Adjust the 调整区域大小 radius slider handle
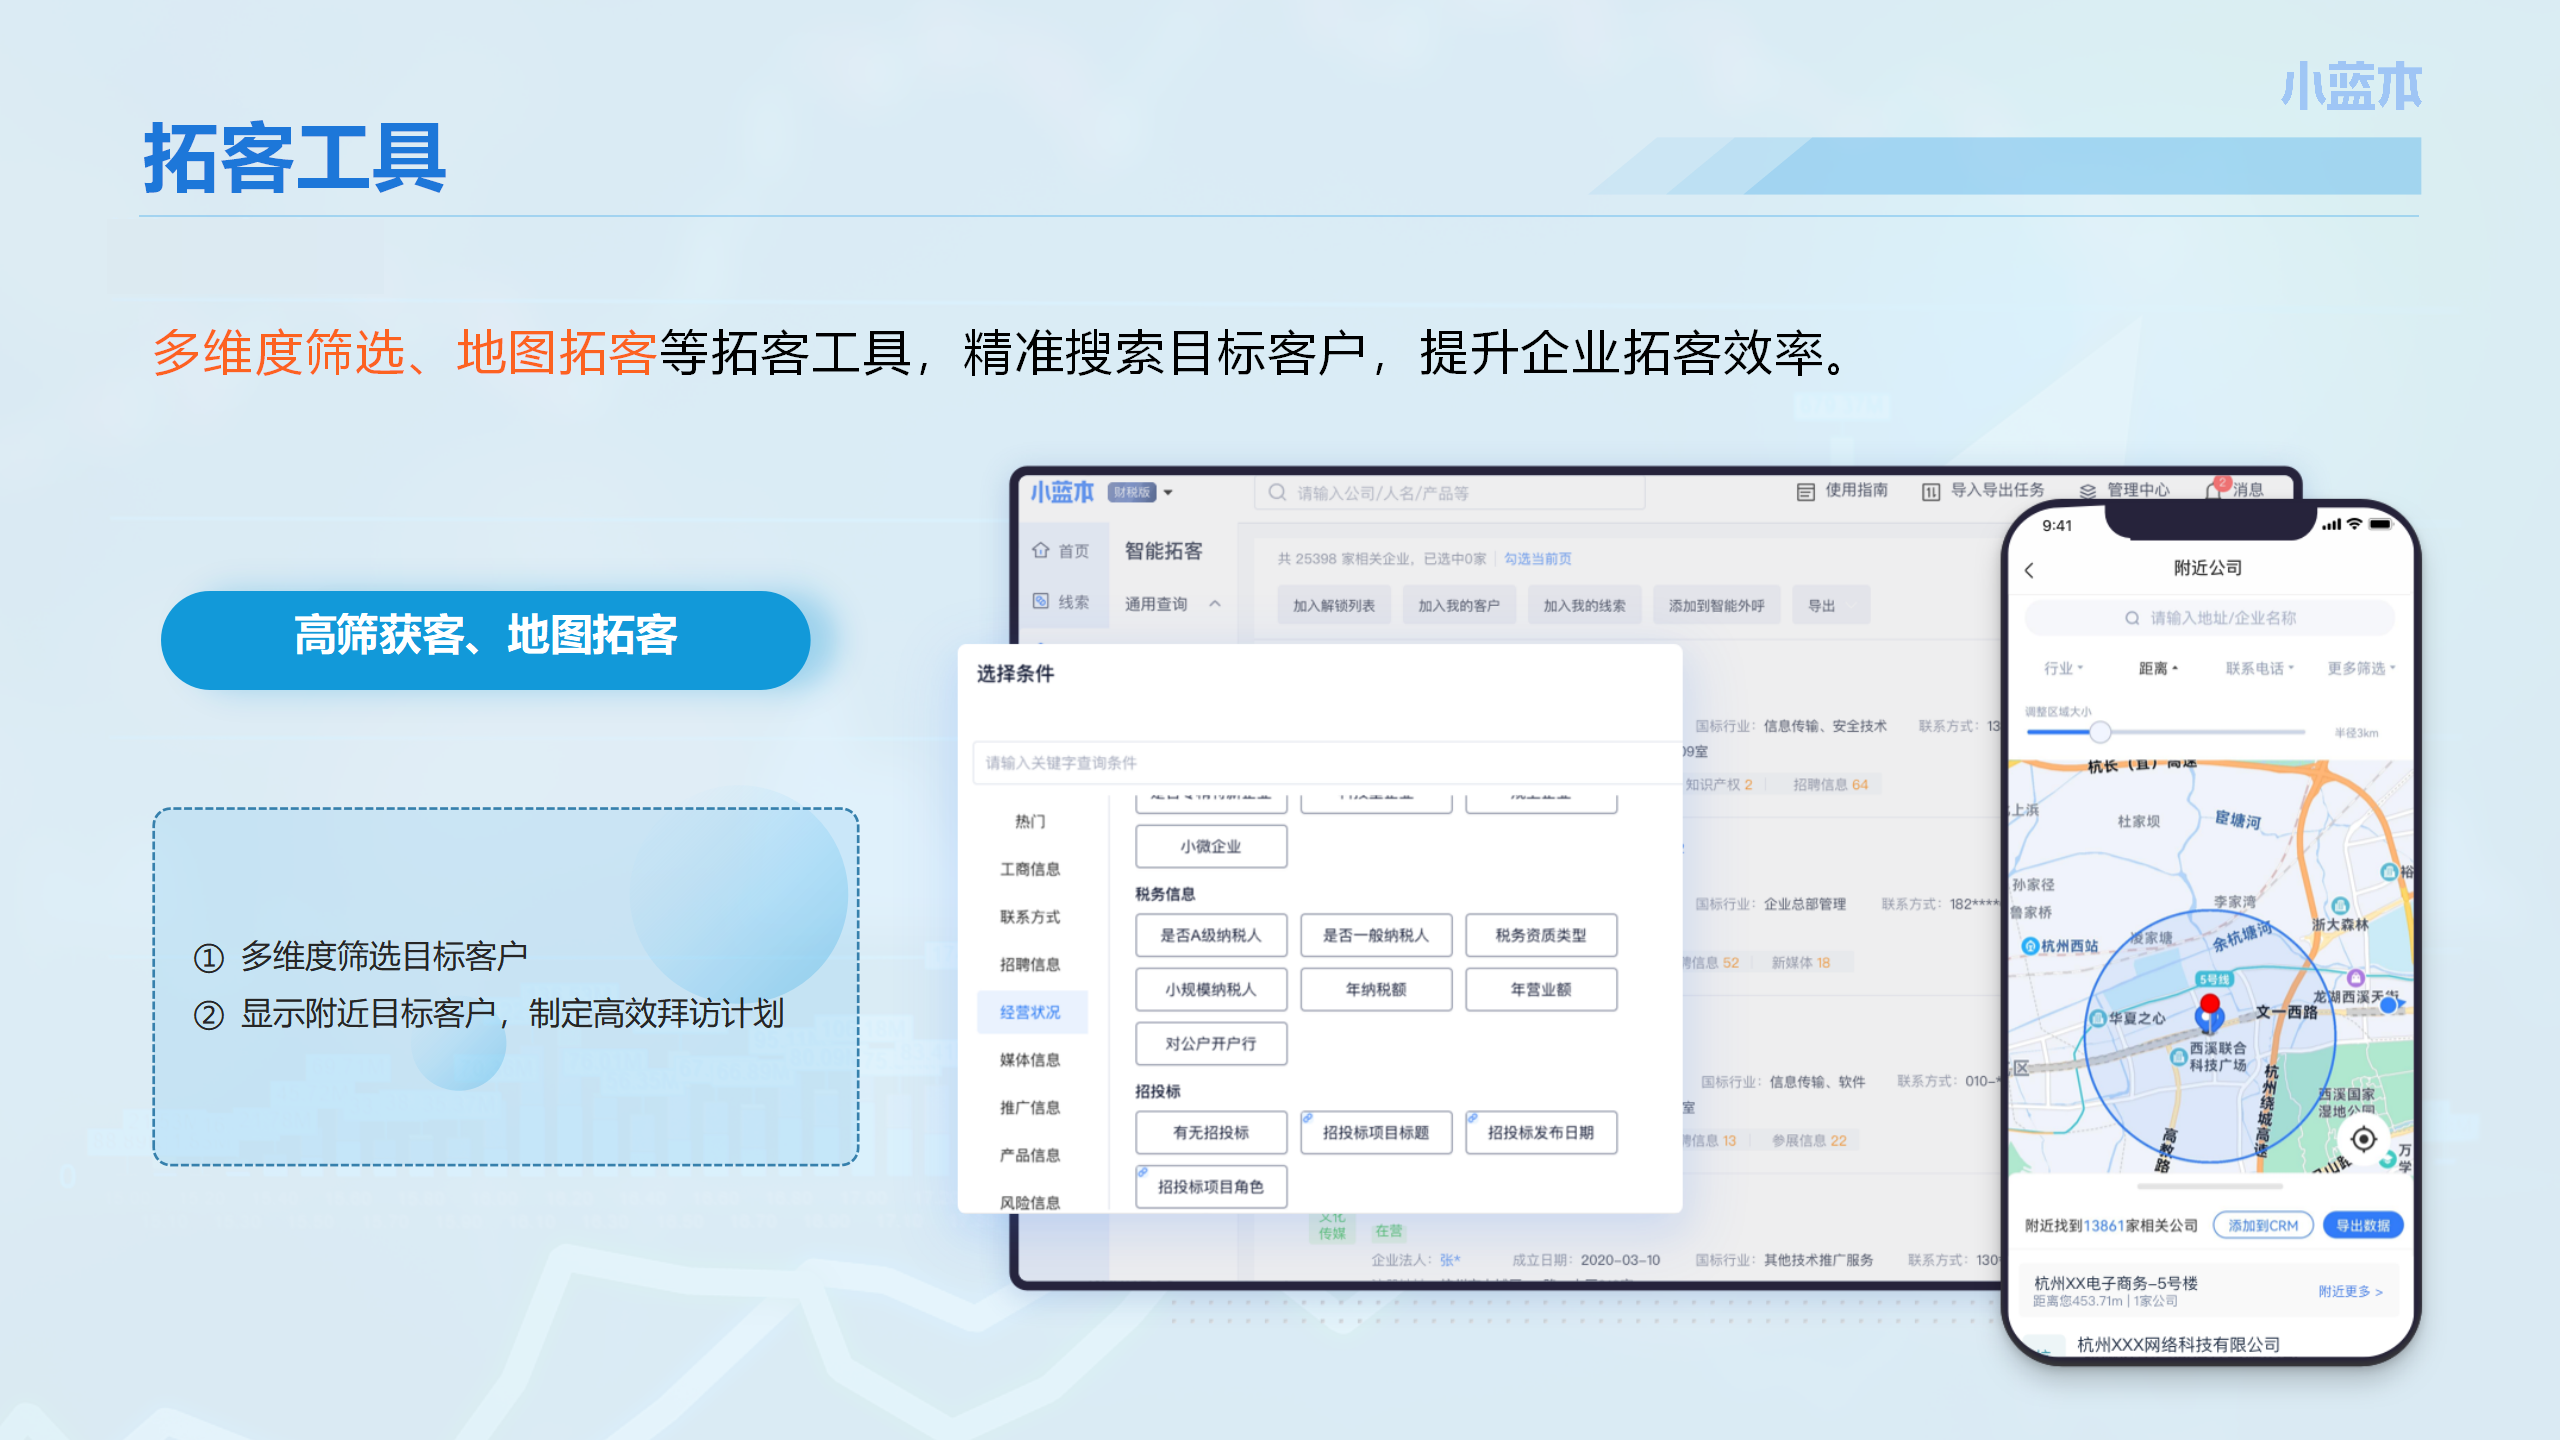This screenshot has width=2560, height=1440. point(2100,732)
